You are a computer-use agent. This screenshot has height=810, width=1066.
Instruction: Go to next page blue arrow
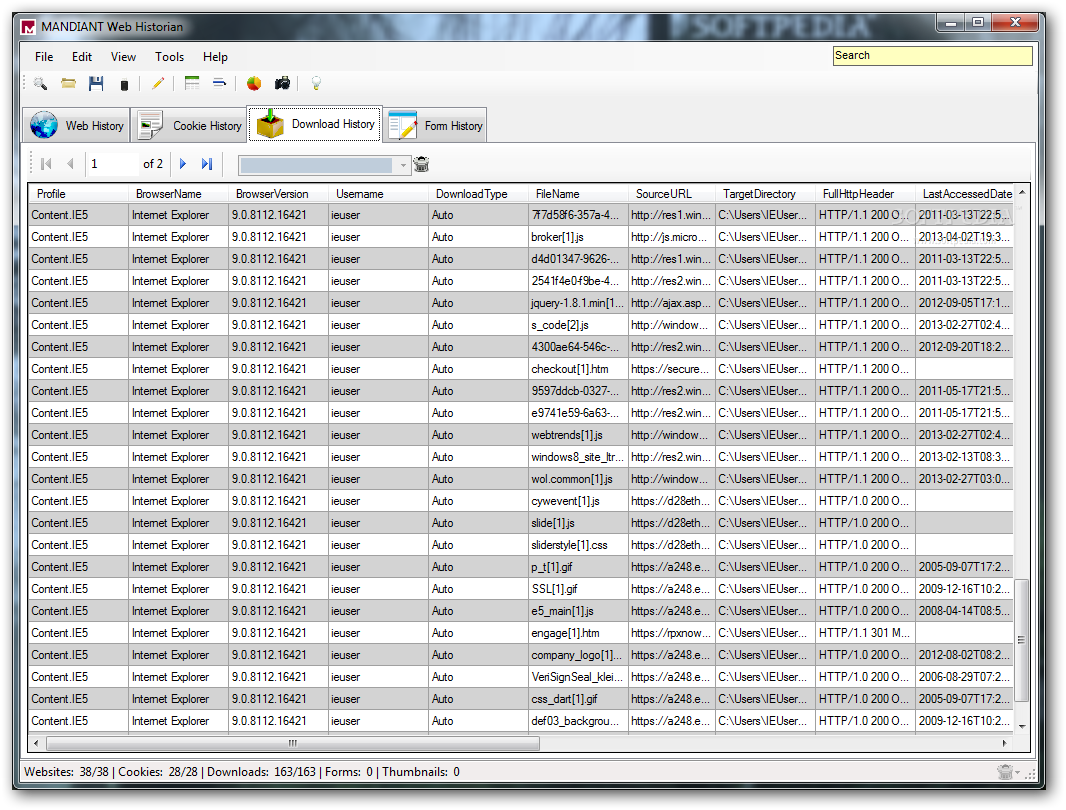(x=182, y=164)
